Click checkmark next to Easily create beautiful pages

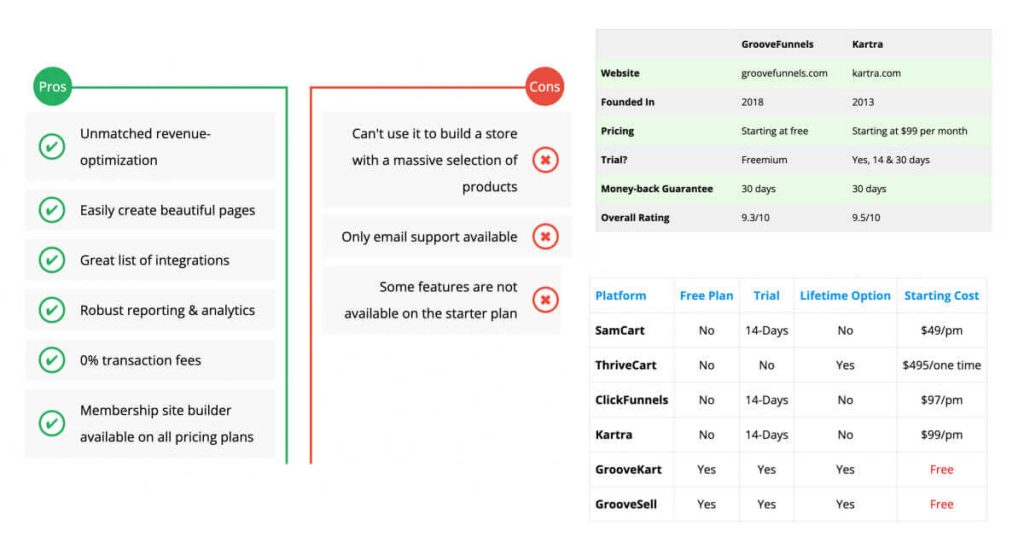[x=52, y=210]
